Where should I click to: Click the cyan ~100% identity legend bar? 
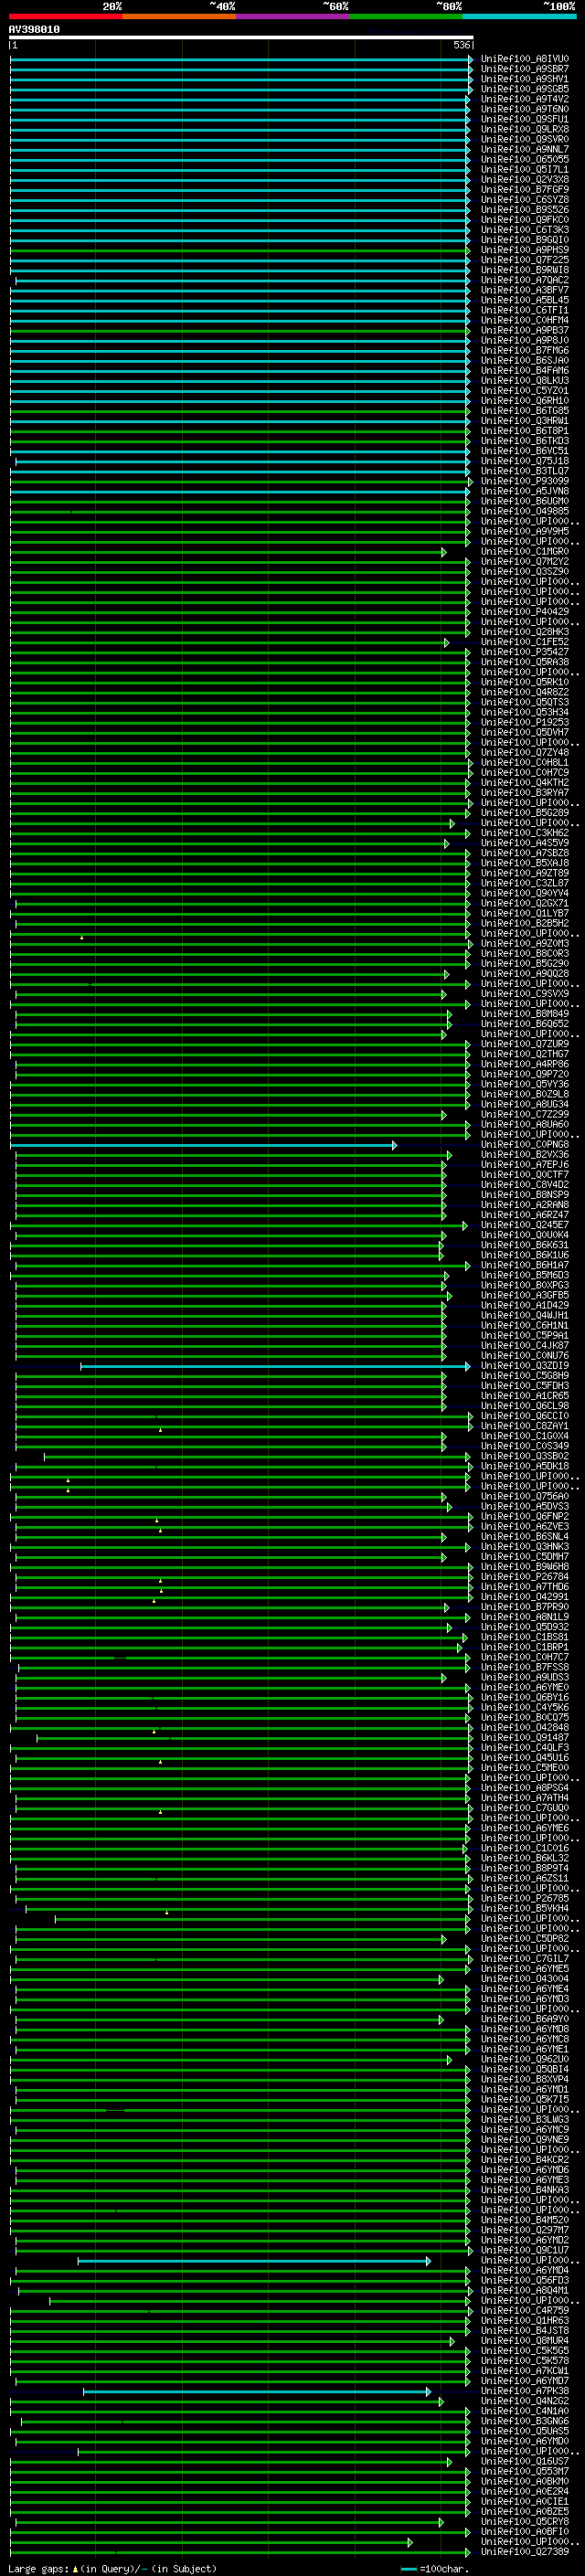coord(519,16)
